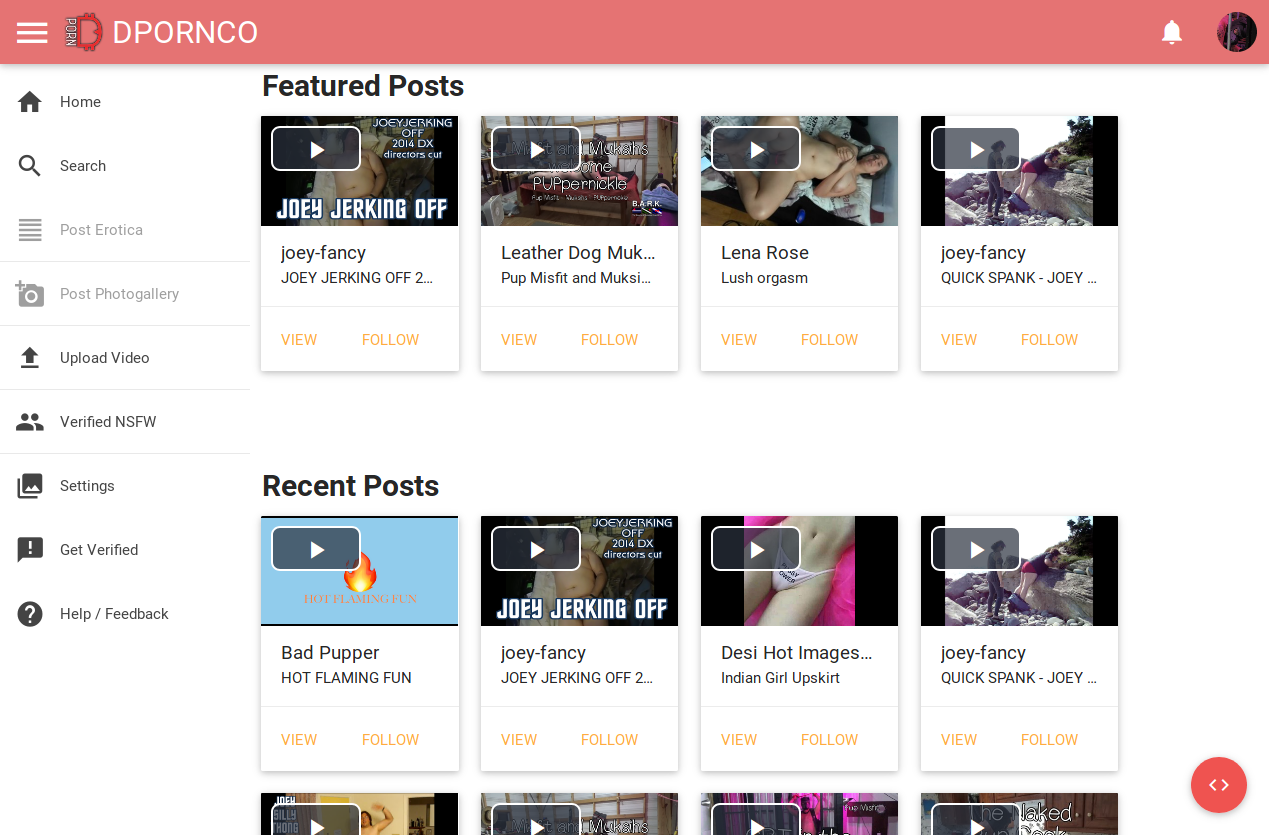Click VIEW on the Bad Pupper post
The height and width of the screenshot is (835, 1269).
(x=299, y=740)
